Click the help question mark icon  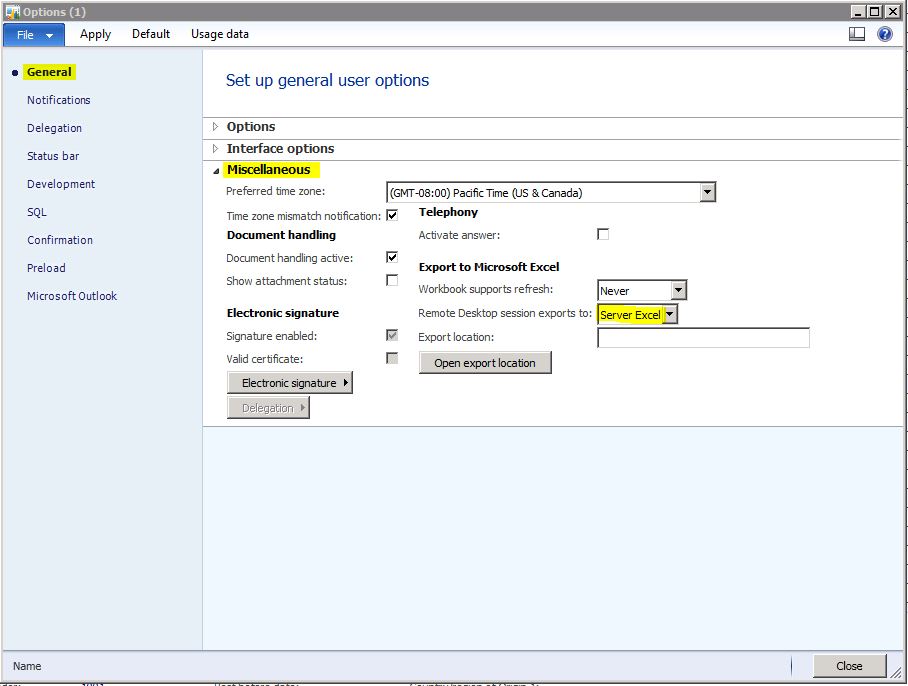pyautogui.click(x=885, y=34)
